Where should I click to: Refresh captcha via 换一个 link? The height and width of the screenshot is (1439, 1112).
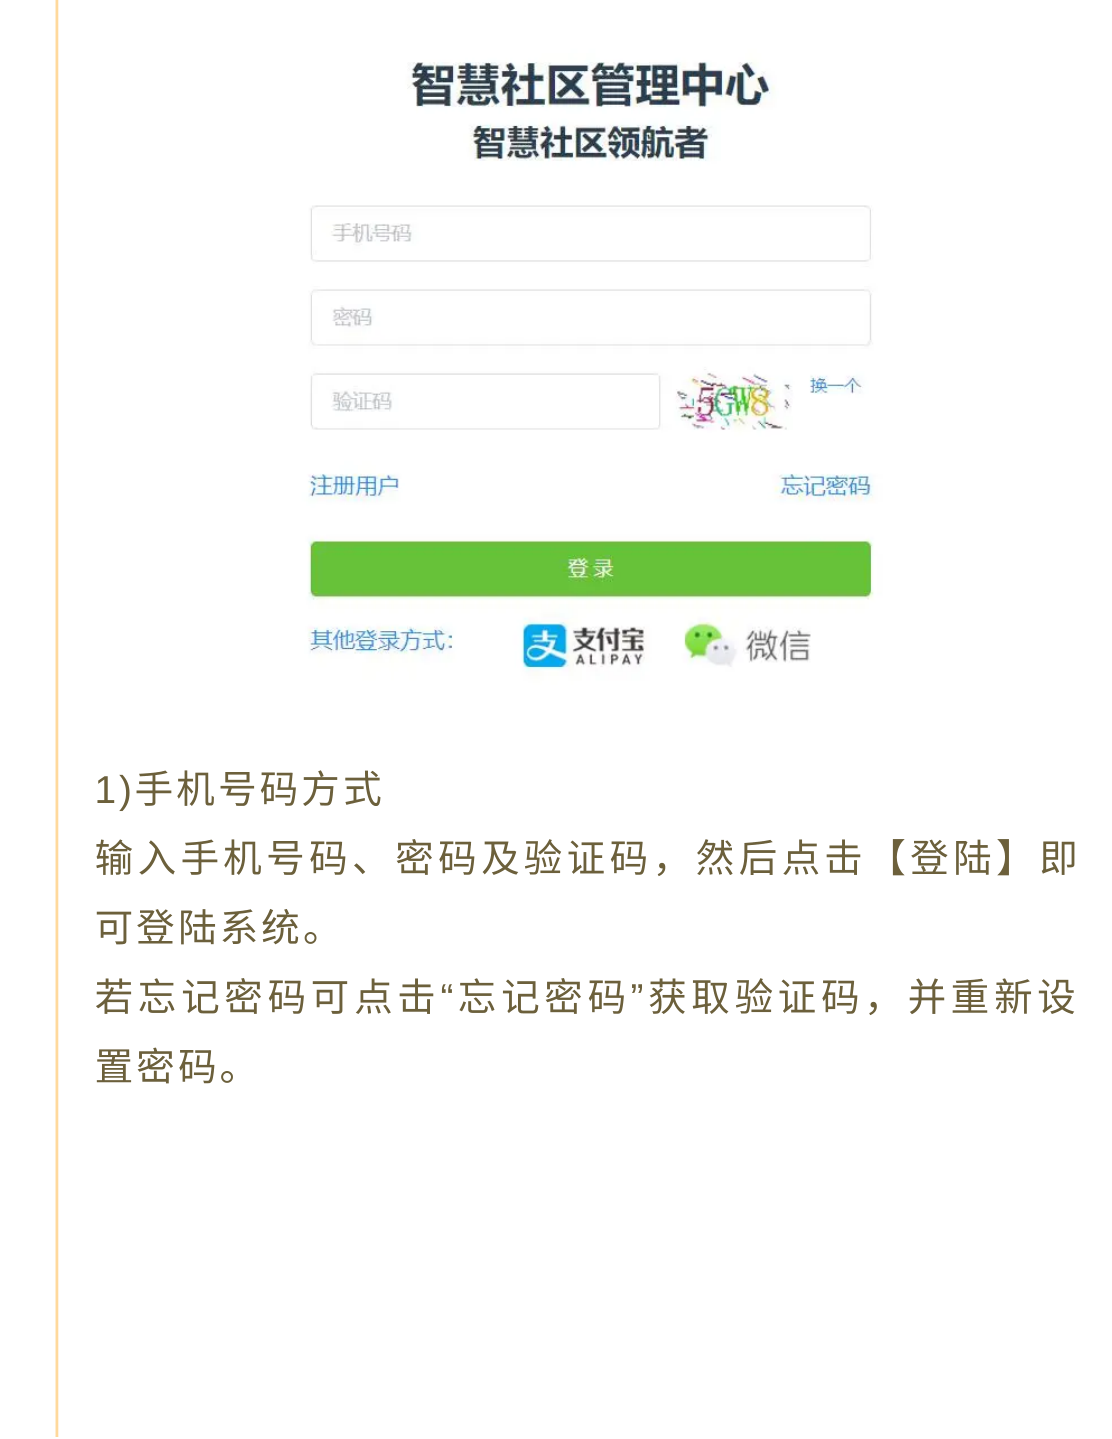click(835, 385)
